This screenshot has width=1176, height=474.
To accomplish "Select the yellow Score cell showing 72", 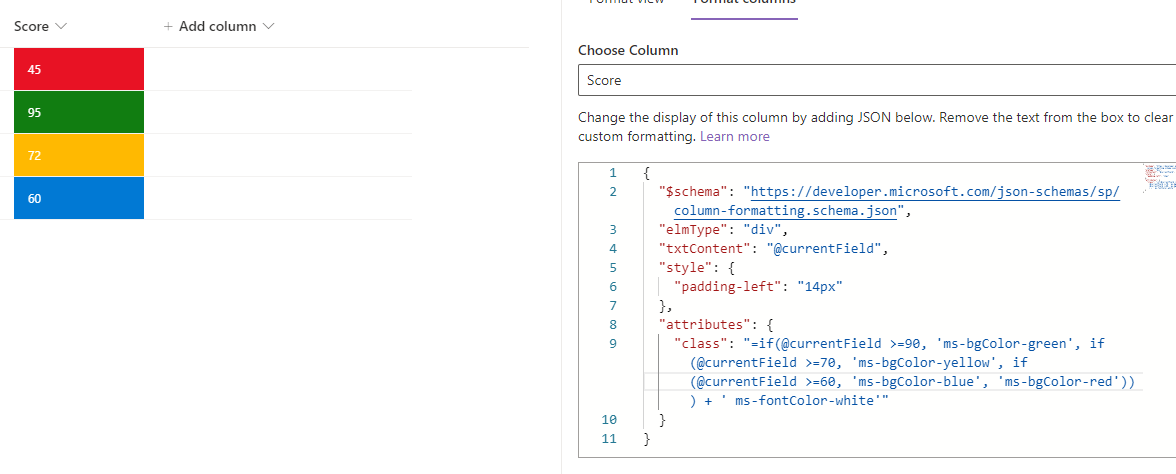I will click(79, 155).
